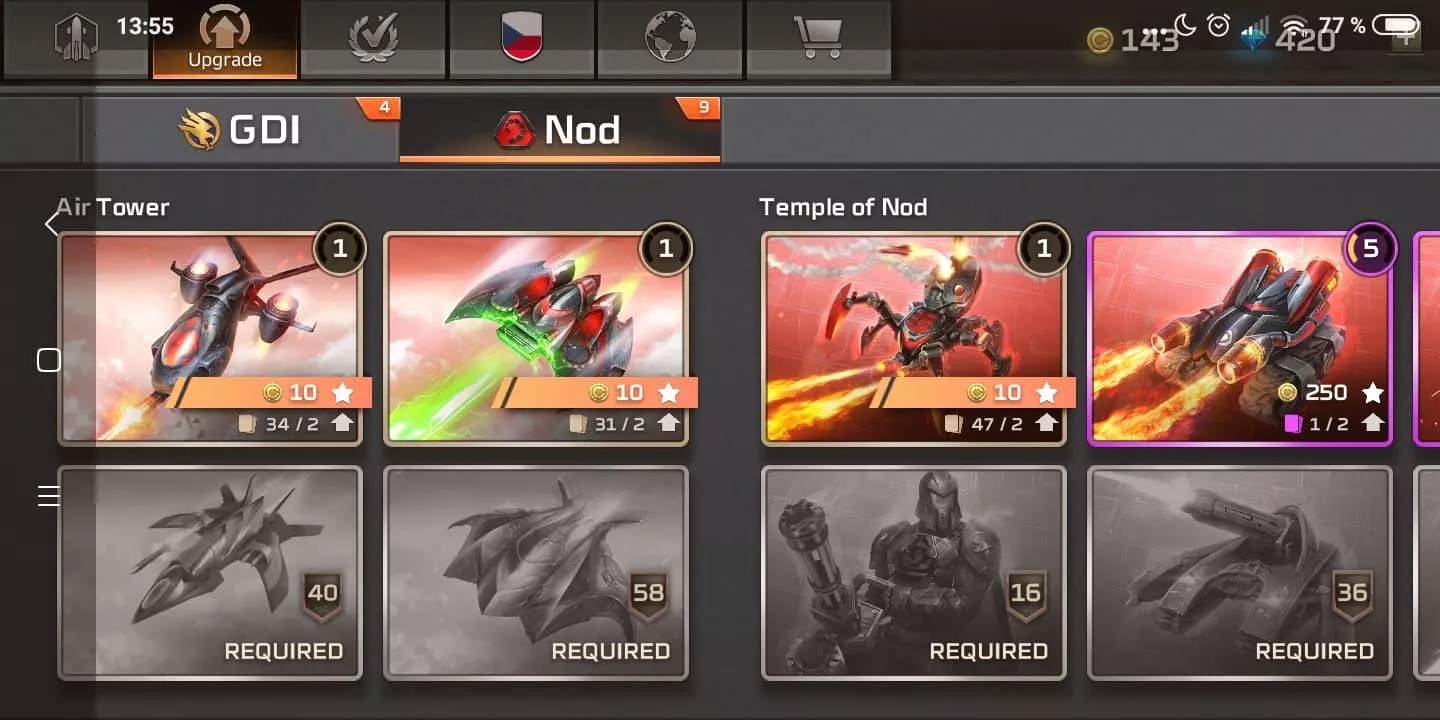
Task: Switch to the Nod faction tab
Action: (x=560, y=130)
